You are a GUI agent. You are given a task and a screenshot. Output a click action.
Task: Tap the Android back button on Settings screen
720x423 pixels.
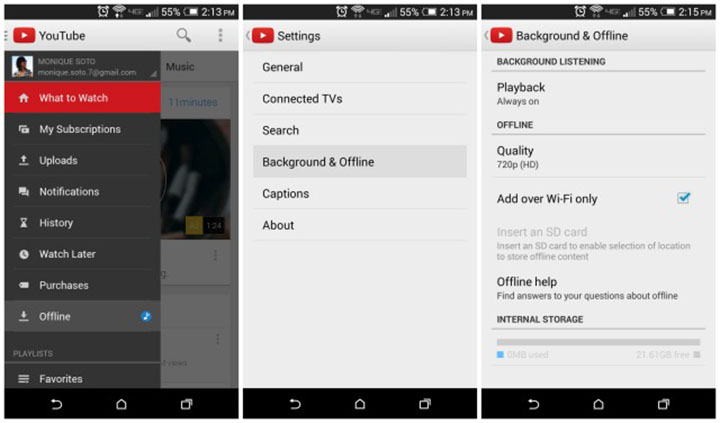(295, 404)
